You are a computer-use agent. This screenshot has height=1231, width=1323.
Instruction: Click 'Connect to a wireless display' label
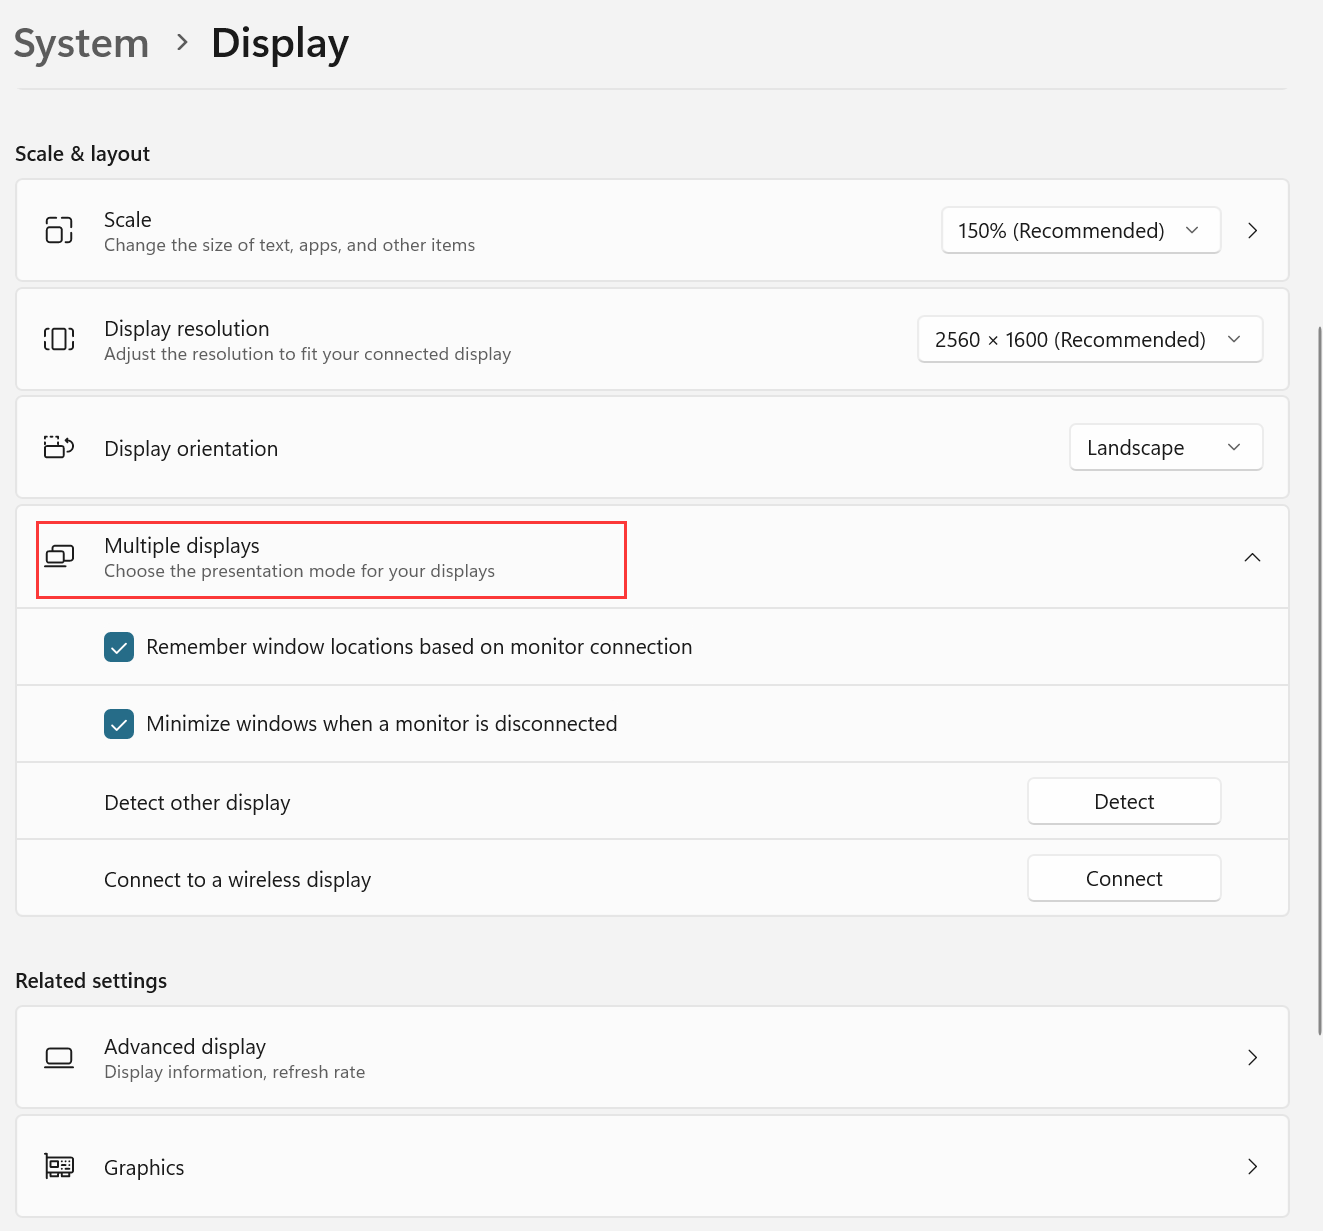point(237,879)
